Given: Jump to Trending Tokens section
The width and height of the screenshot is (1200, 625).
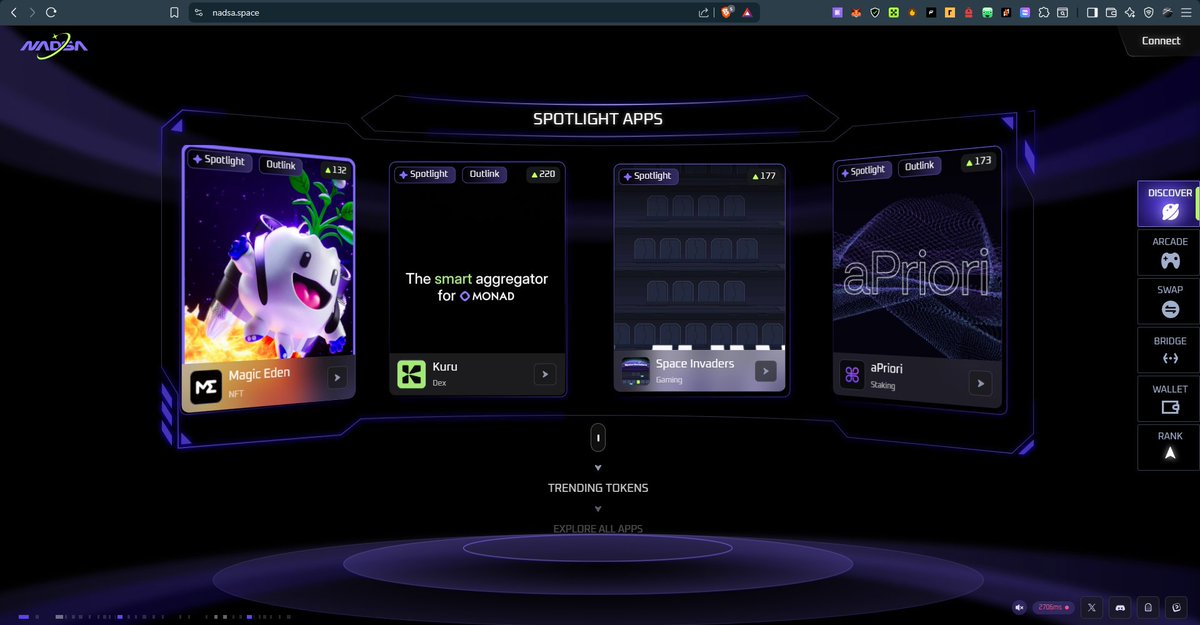Looking at the screenshot, I should 598,488.
